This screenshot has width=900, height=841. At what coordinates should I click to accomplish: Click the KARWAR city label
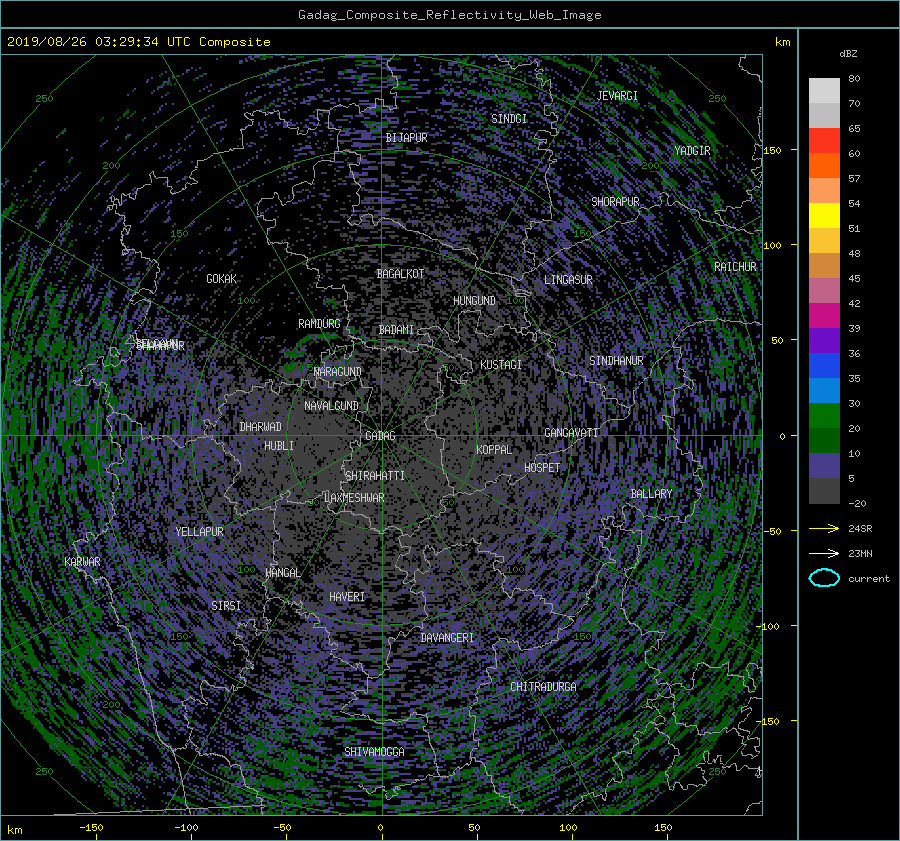(x=82, y=562)
